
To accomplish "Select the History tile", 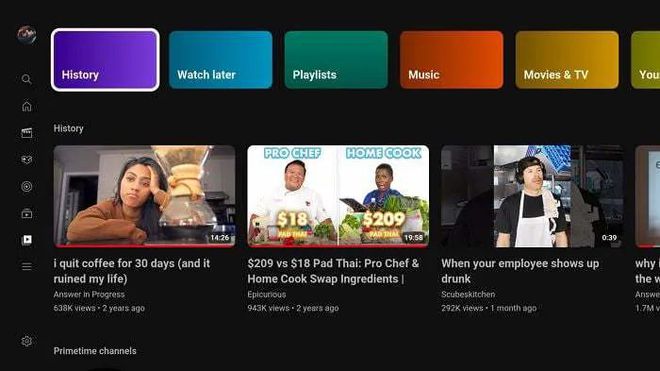I will point(105,60).
